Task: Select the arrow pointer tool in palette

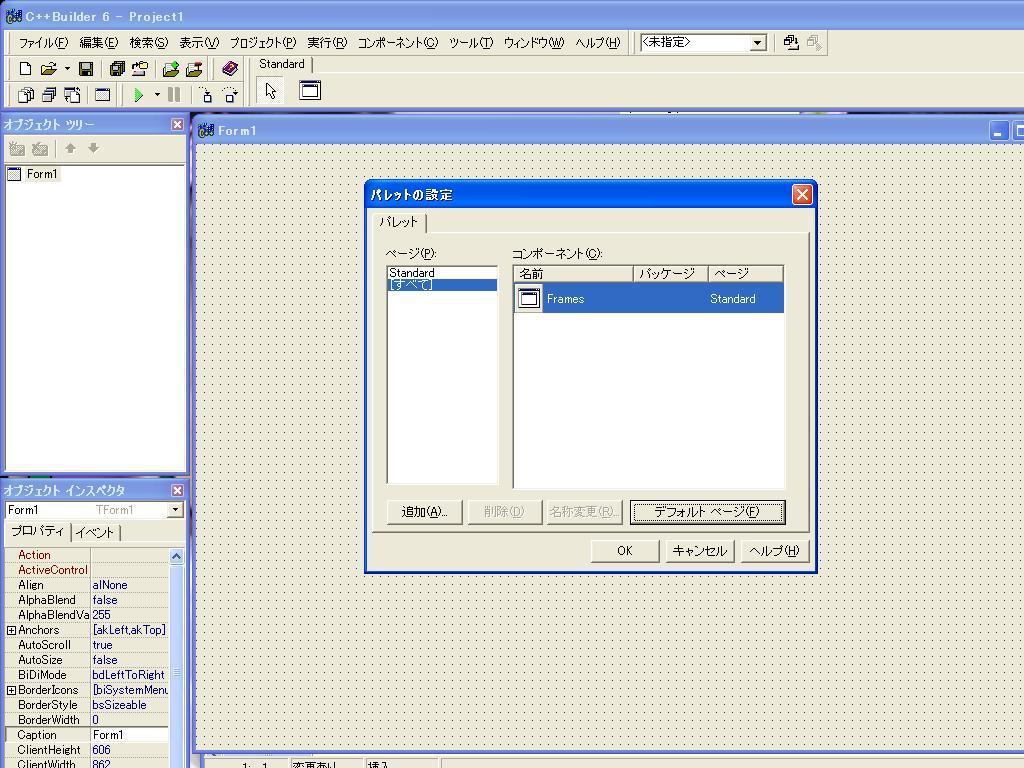Action: 270,91
